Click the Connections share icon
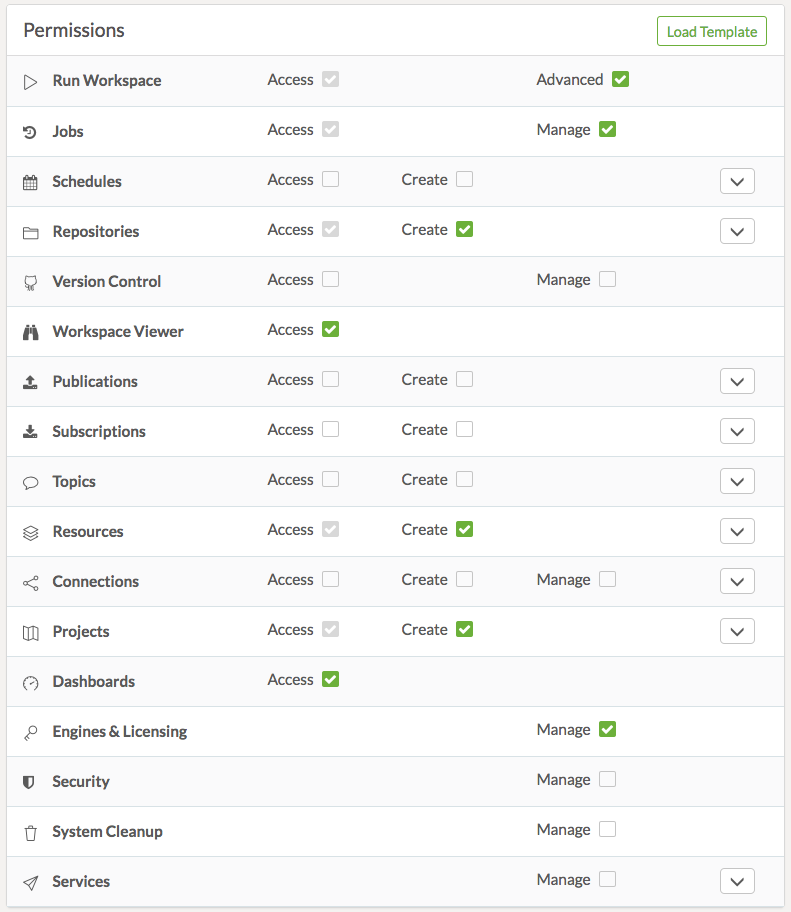 (x=30, y=582)
